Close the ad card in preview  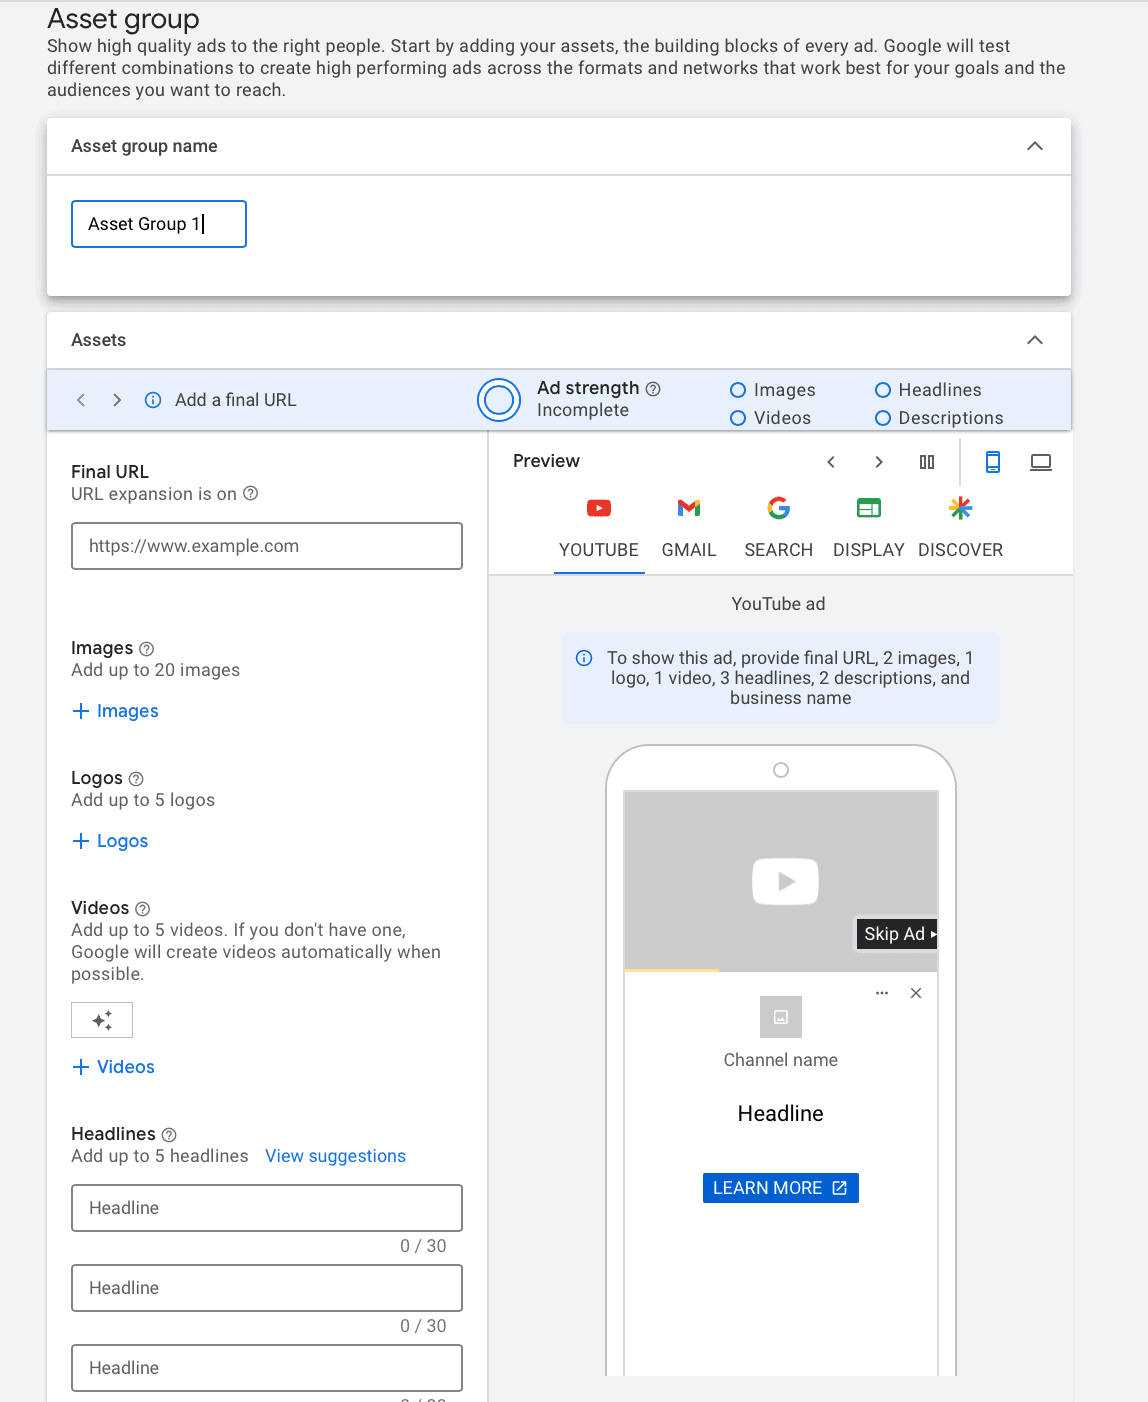tap(916, 993)
